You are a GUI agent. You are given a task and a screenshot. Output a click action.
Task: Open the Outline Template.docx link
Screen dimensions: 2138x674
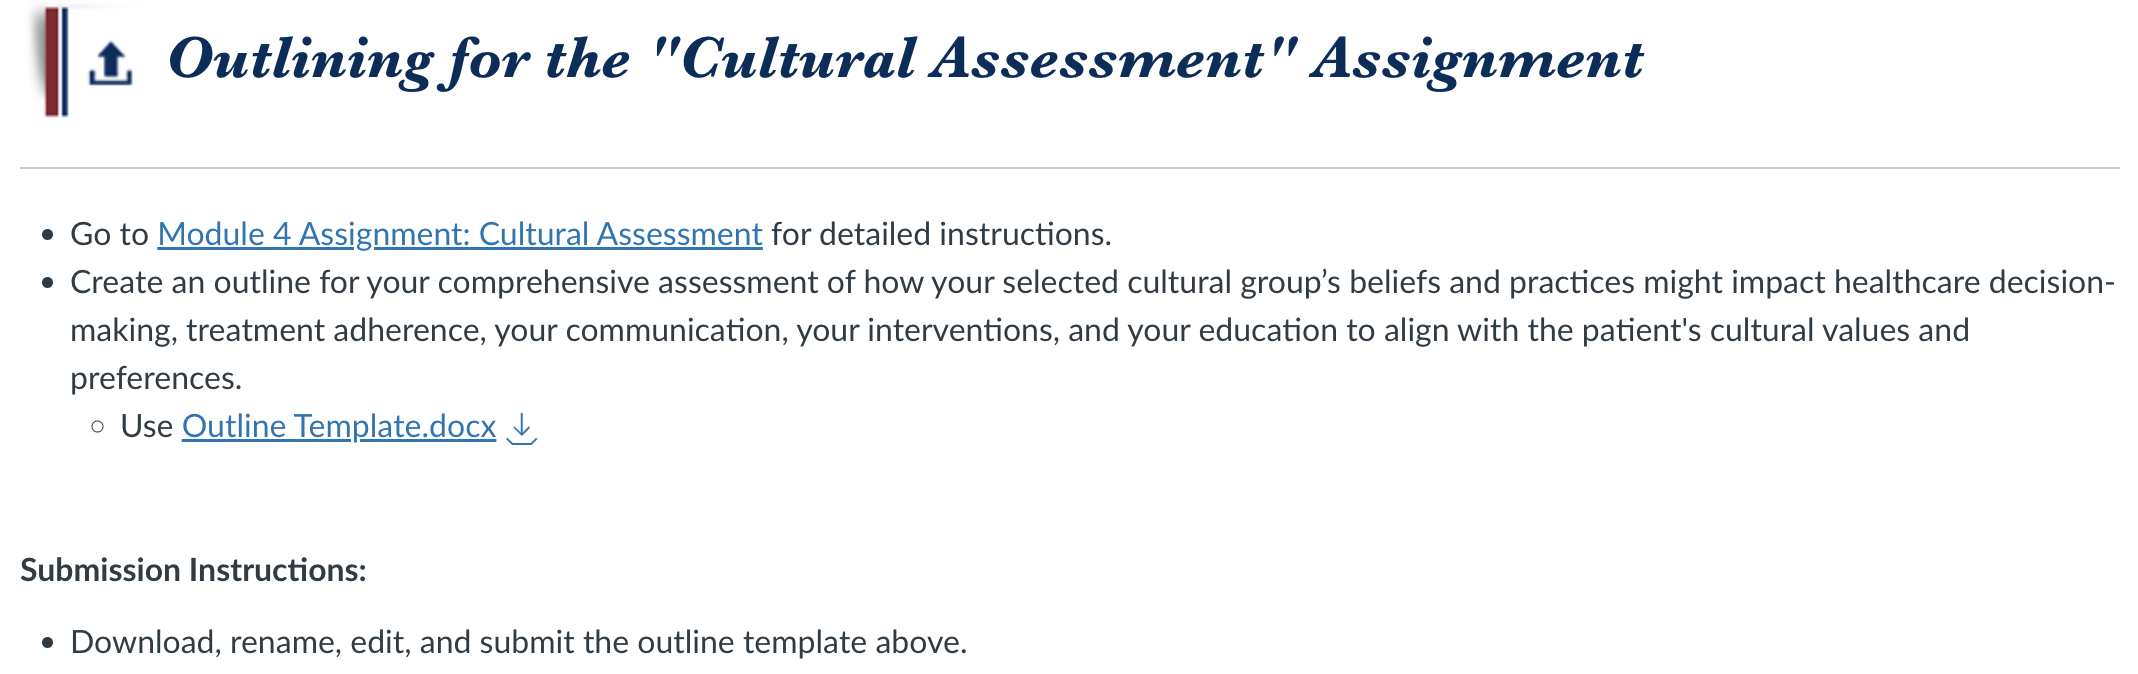pyautogui.click(x=339, y=426)
